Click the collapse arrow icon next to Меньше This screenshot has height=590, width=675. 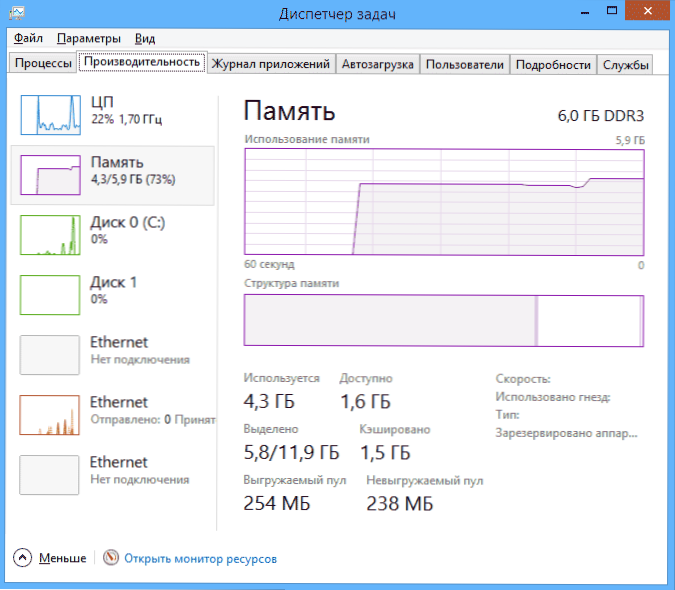point(22,558)
